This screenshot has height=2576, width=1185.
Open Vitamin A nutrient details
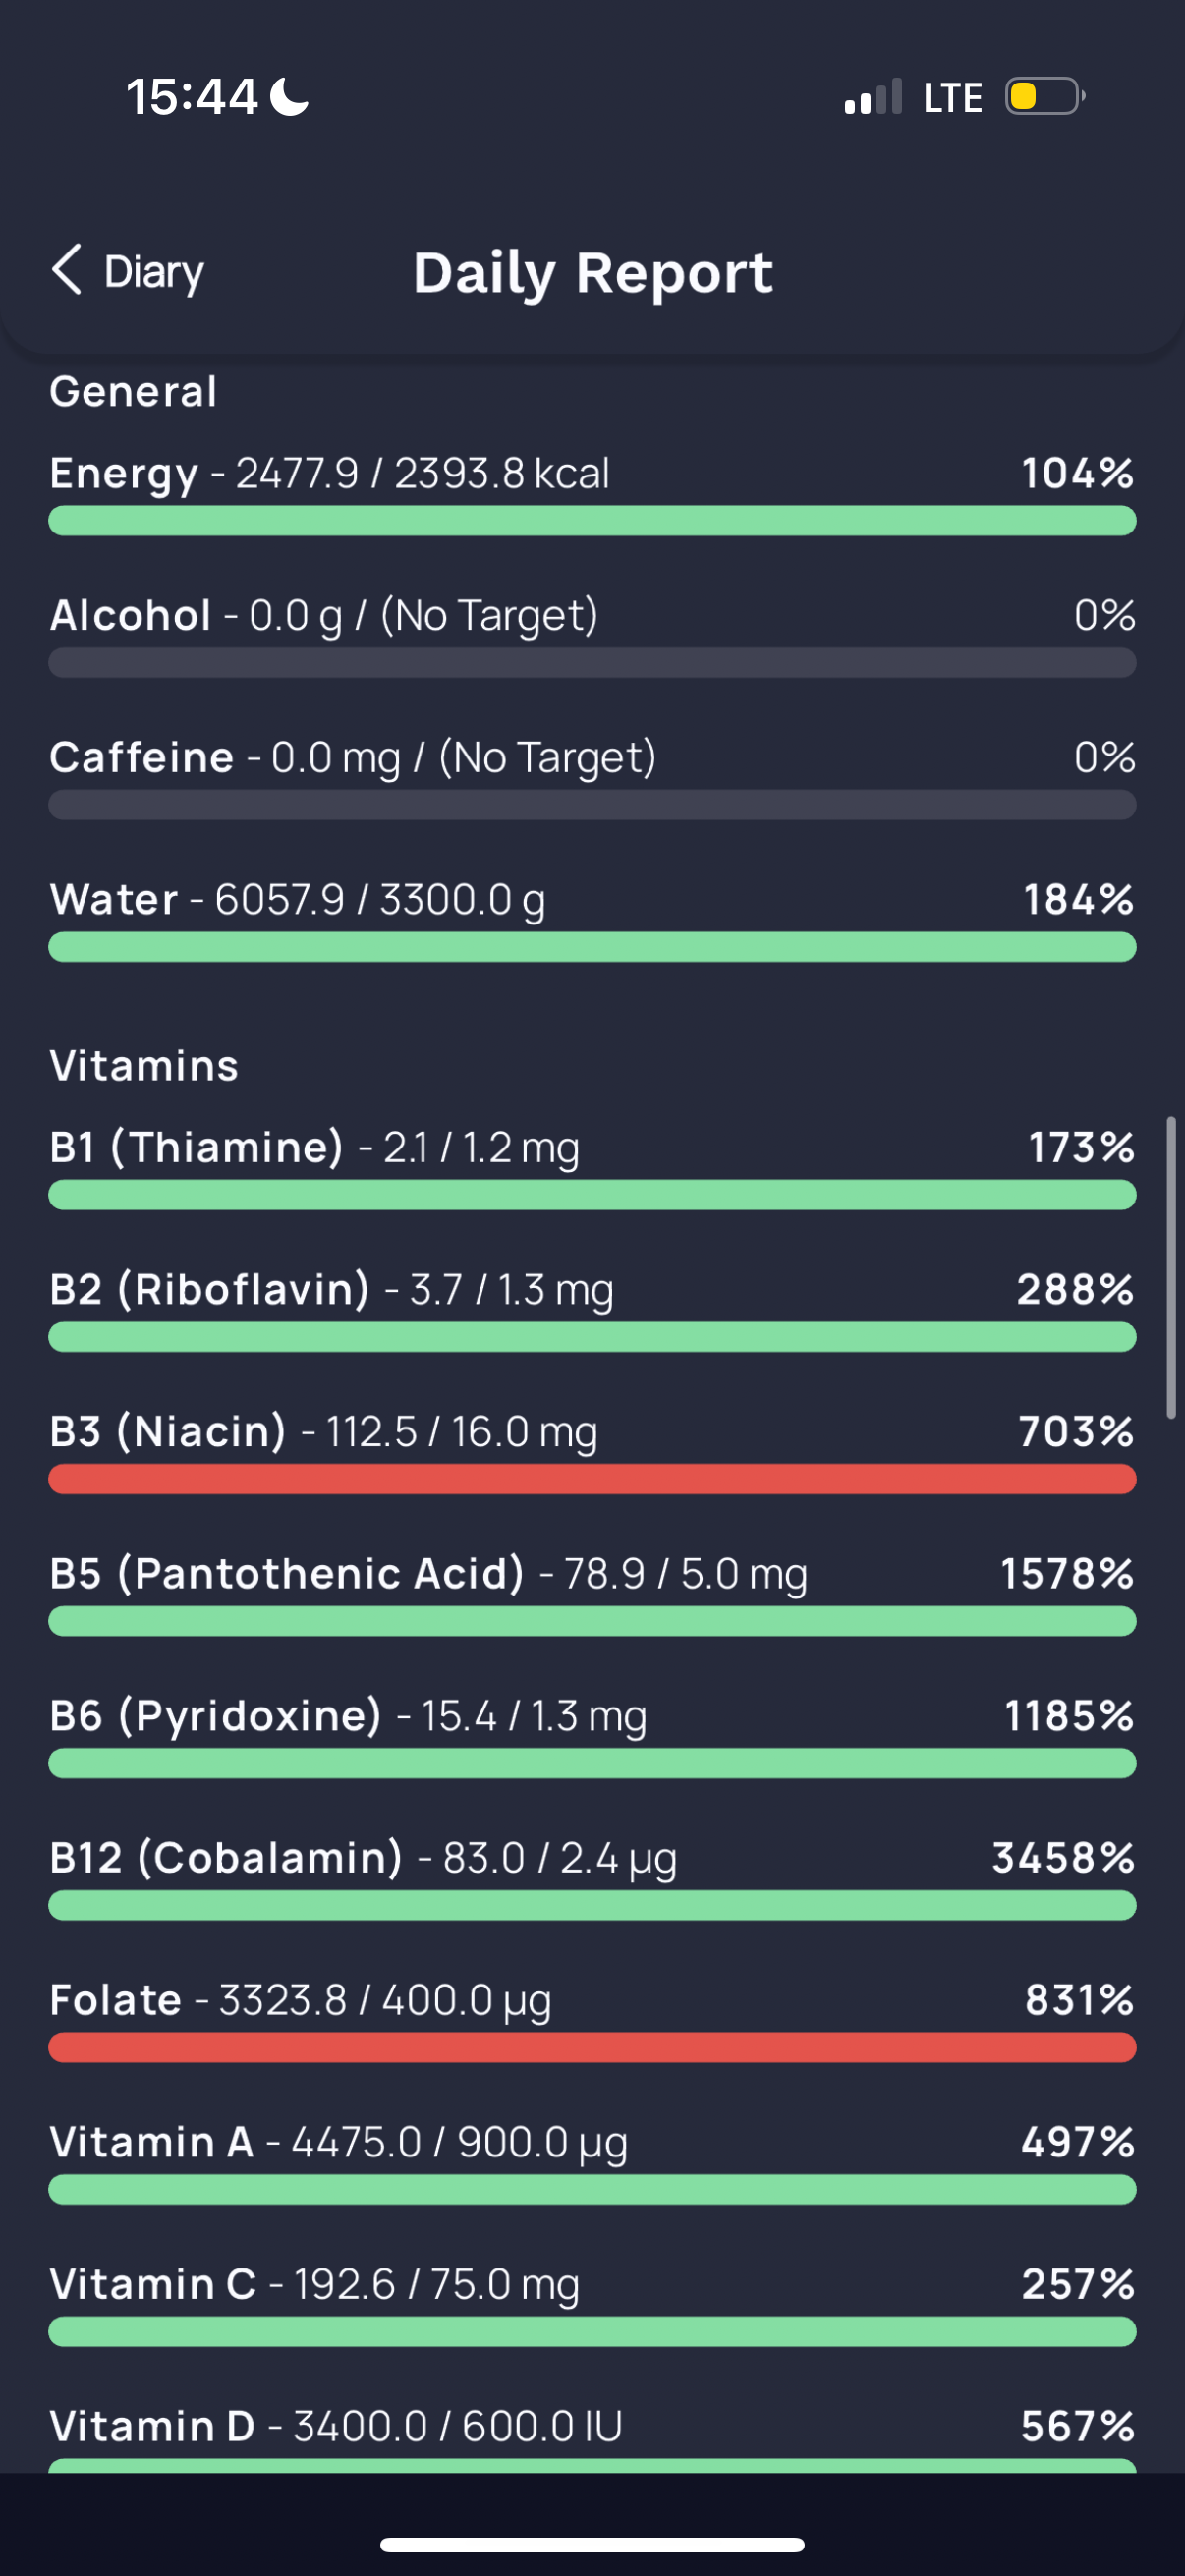pyautogui.click(x=338, y=2142)
